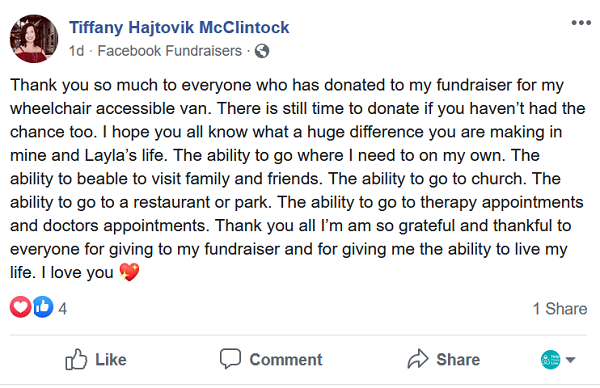
Task: Expand the commenting identity dropdown arrow
Action: click(x=570, y=360)
